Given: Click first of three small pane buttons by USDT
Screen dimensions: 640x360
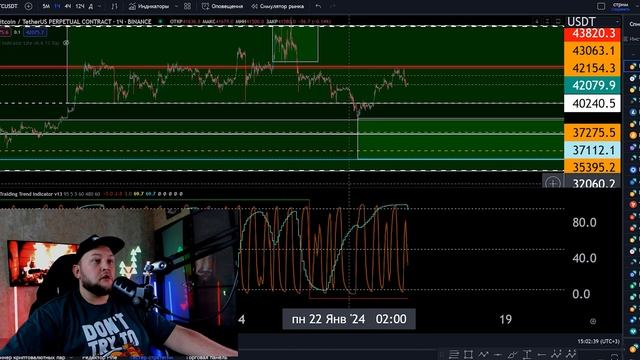Looking at the screenshot, I should click(x=537, y=21).
